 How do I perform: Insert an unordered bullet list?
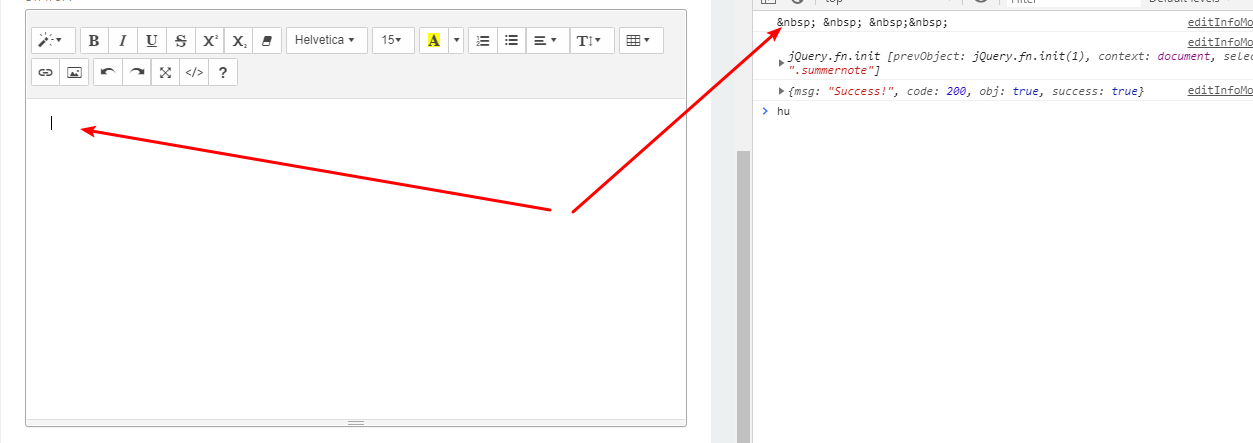(x=512, y=40)
